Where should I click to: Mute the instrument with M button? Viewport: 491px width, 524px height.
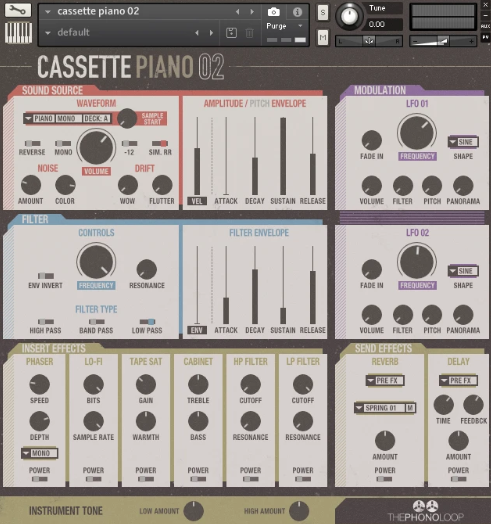pyautogui.click(x=323, y=37)
